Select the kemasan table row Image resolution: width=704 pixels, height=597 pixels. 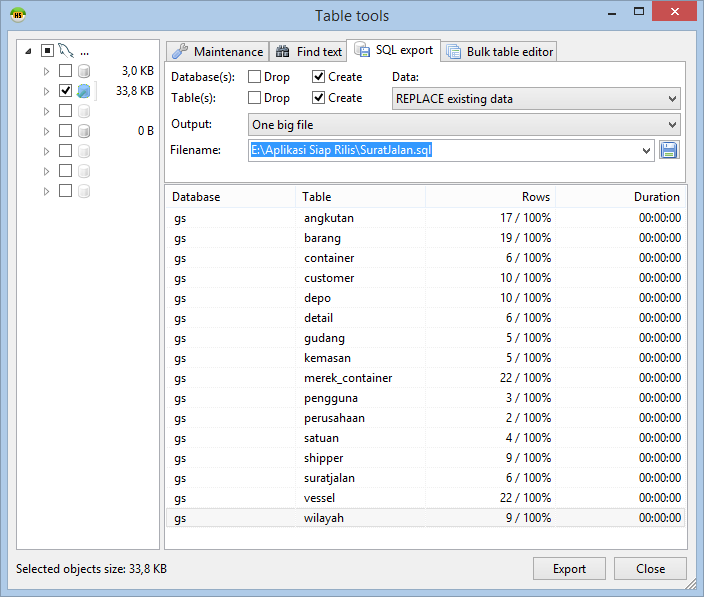pos(426,358)
